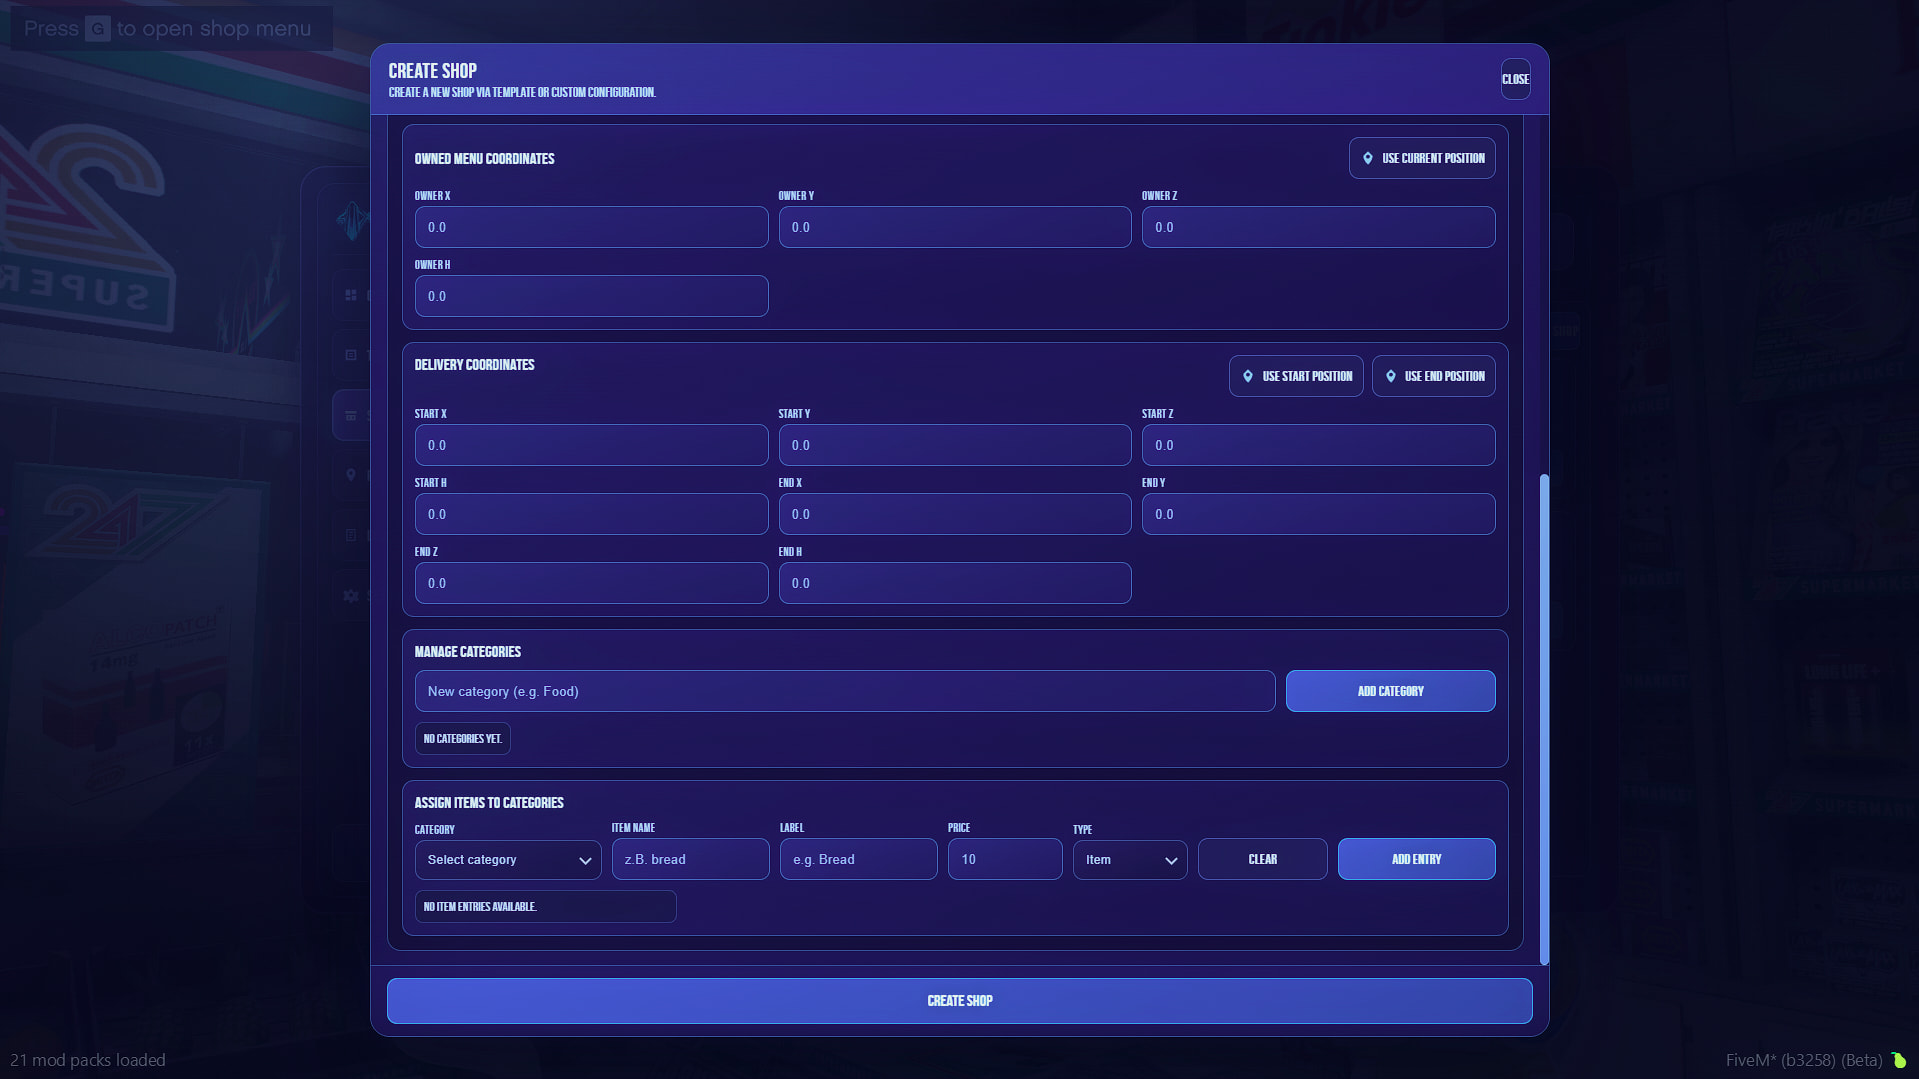Click the Owner X coordinate field
The image size is (1919, 1079).
coord(591,227)
